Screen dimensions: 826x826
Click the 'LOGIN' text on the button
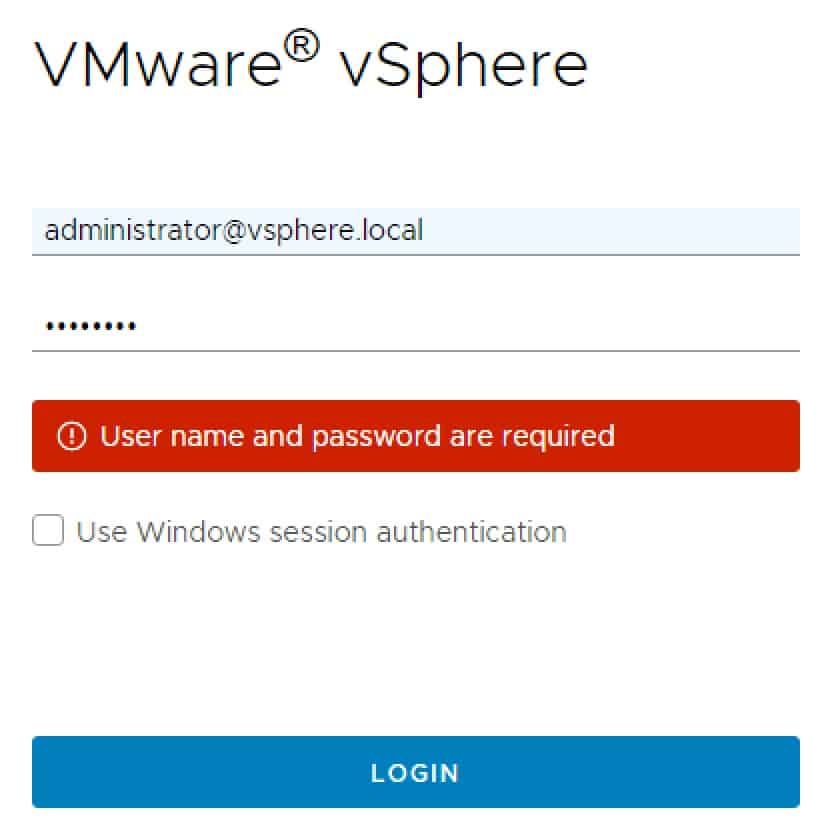pyautogui.click(x=415, y=773)
